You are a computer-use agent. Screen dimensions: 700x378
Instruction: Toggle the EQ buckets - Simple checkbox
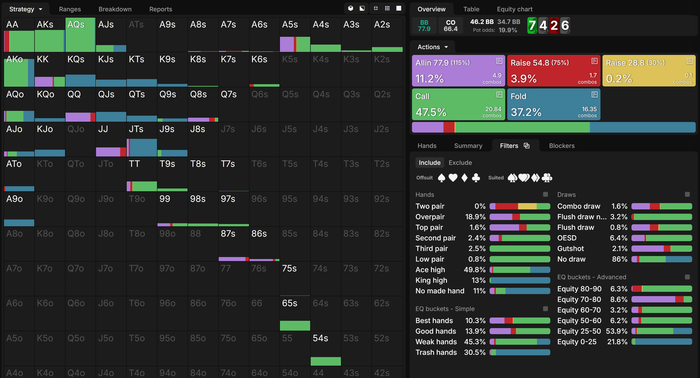[545, 309]
